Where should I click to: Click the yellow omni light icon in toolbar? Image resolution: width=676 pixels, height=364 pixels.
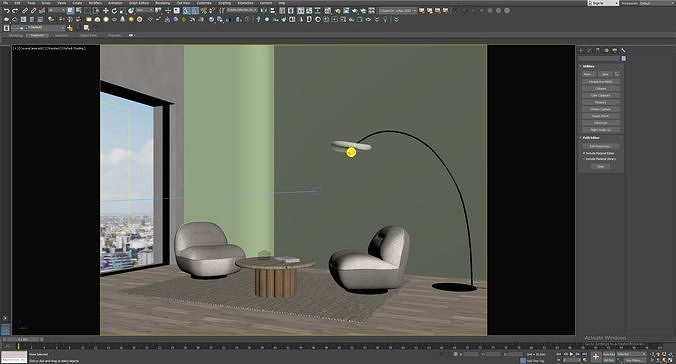[x=131, y=19]
